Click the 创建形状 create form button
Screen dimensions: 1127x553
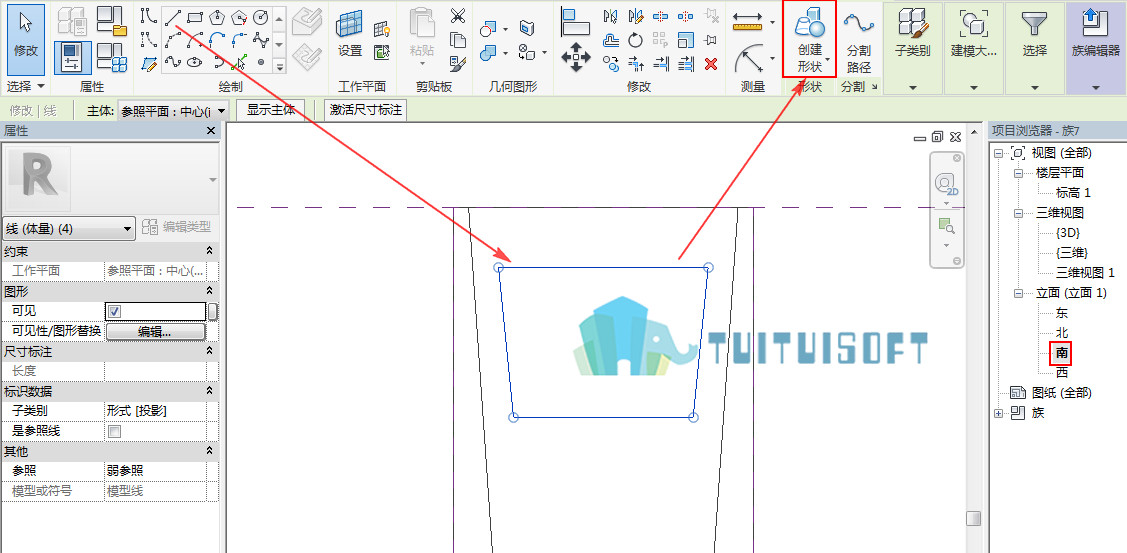pos(809,39)
